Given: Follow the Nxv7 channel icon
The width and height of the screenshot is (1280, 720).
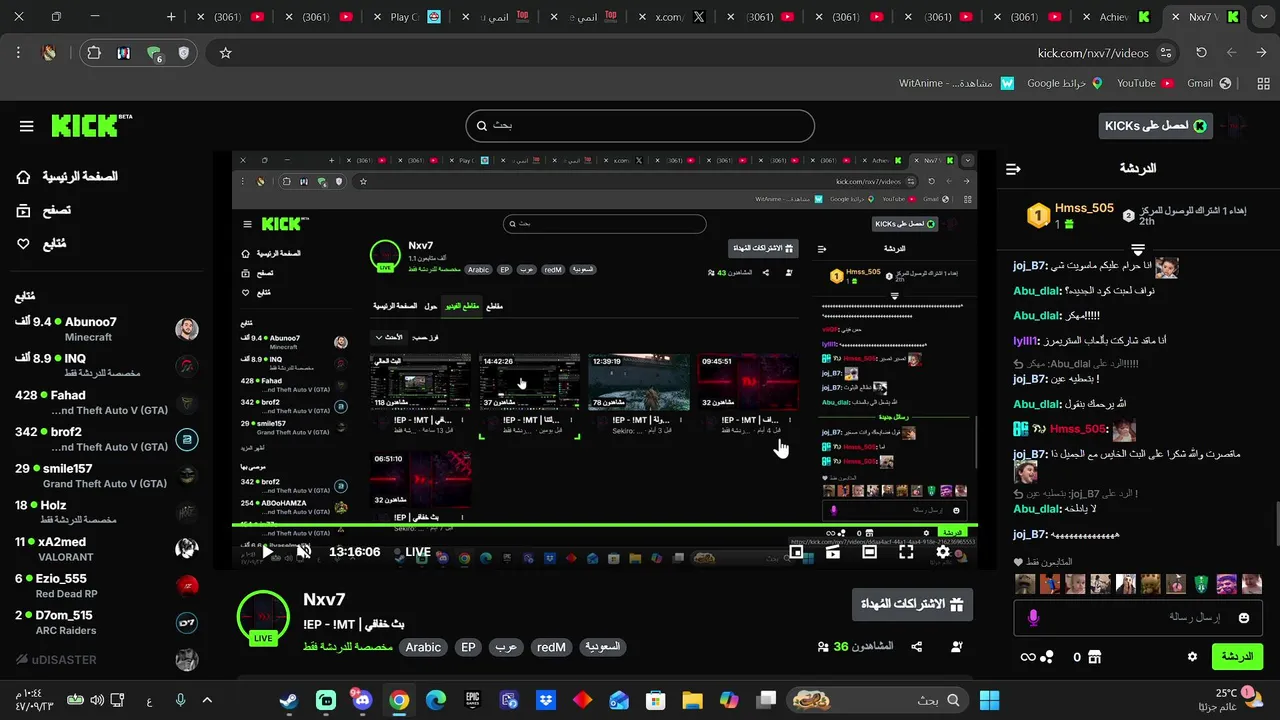Looking at the screenshot, I should click(957, 647).
